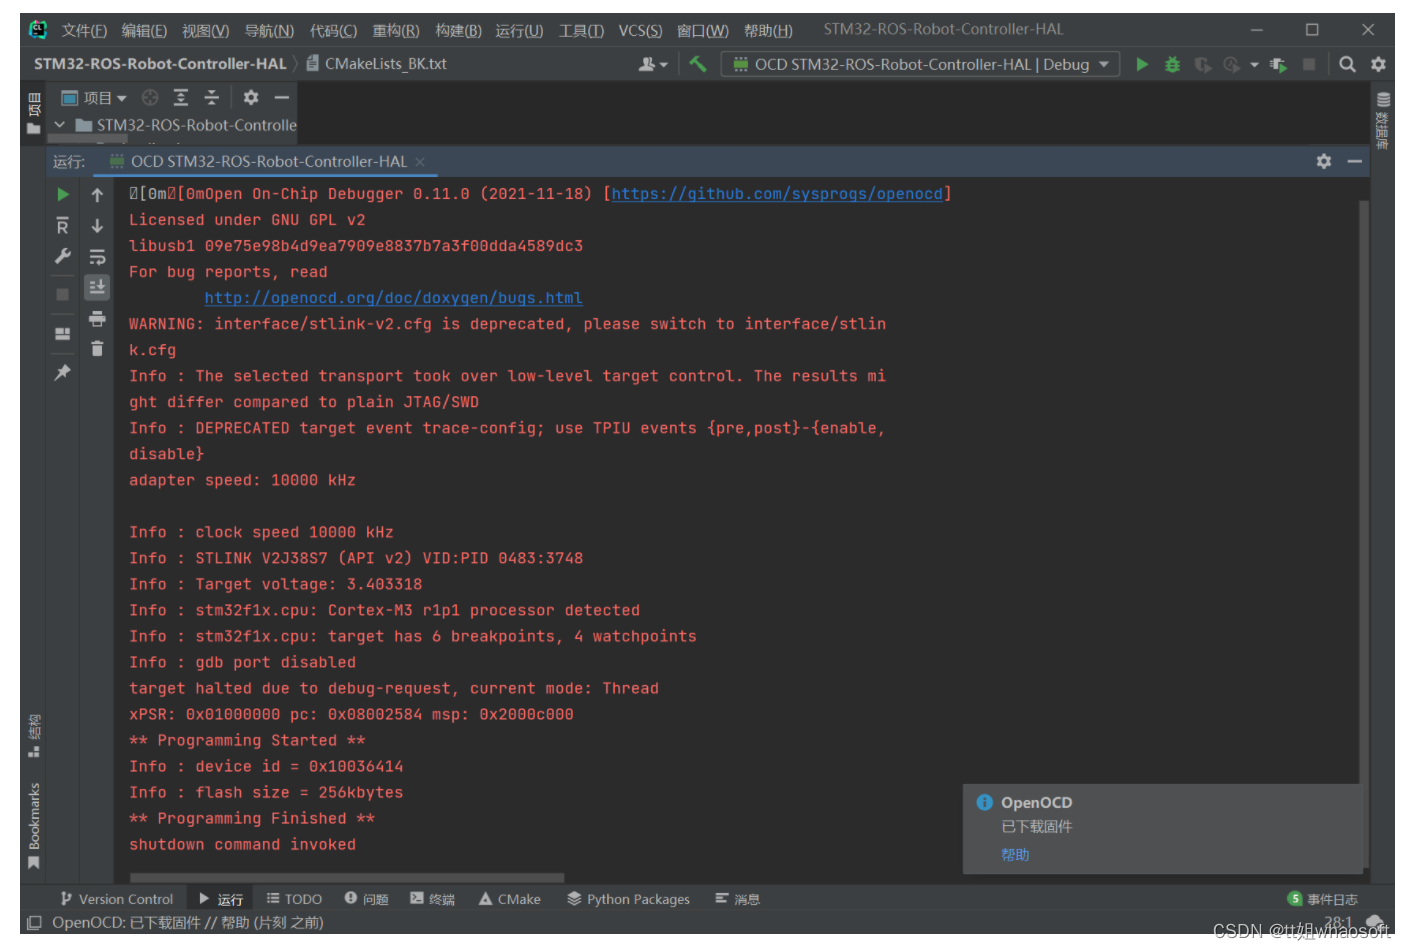Click the wrench icon in run panel

63,256
